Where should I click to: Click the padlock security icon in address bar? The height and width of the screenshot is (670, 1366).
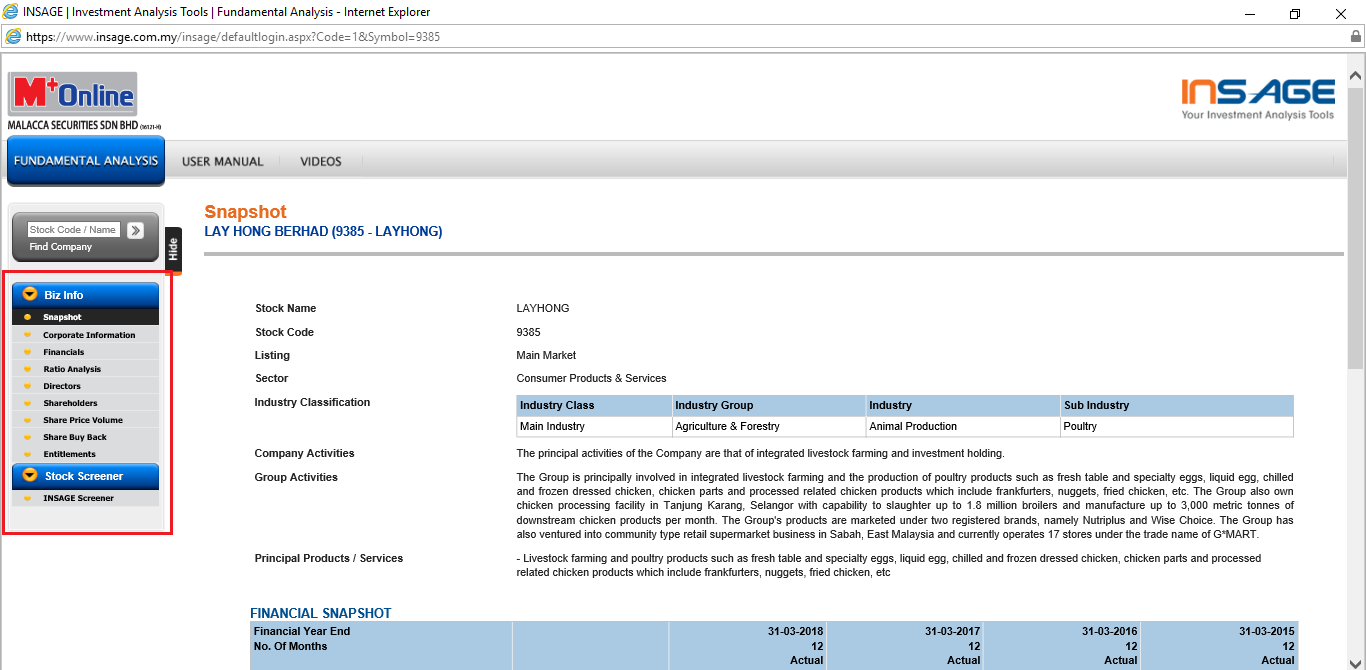[1356, 36]
